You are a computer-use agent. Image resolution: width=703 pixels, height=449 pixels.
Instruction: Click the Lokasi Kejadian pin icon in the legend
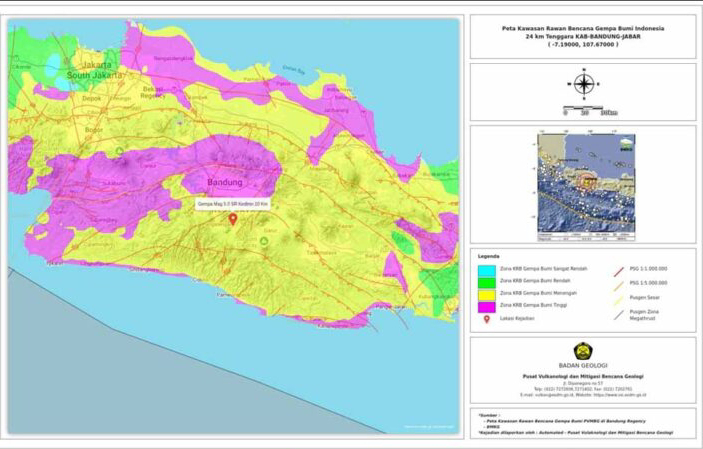486,319
